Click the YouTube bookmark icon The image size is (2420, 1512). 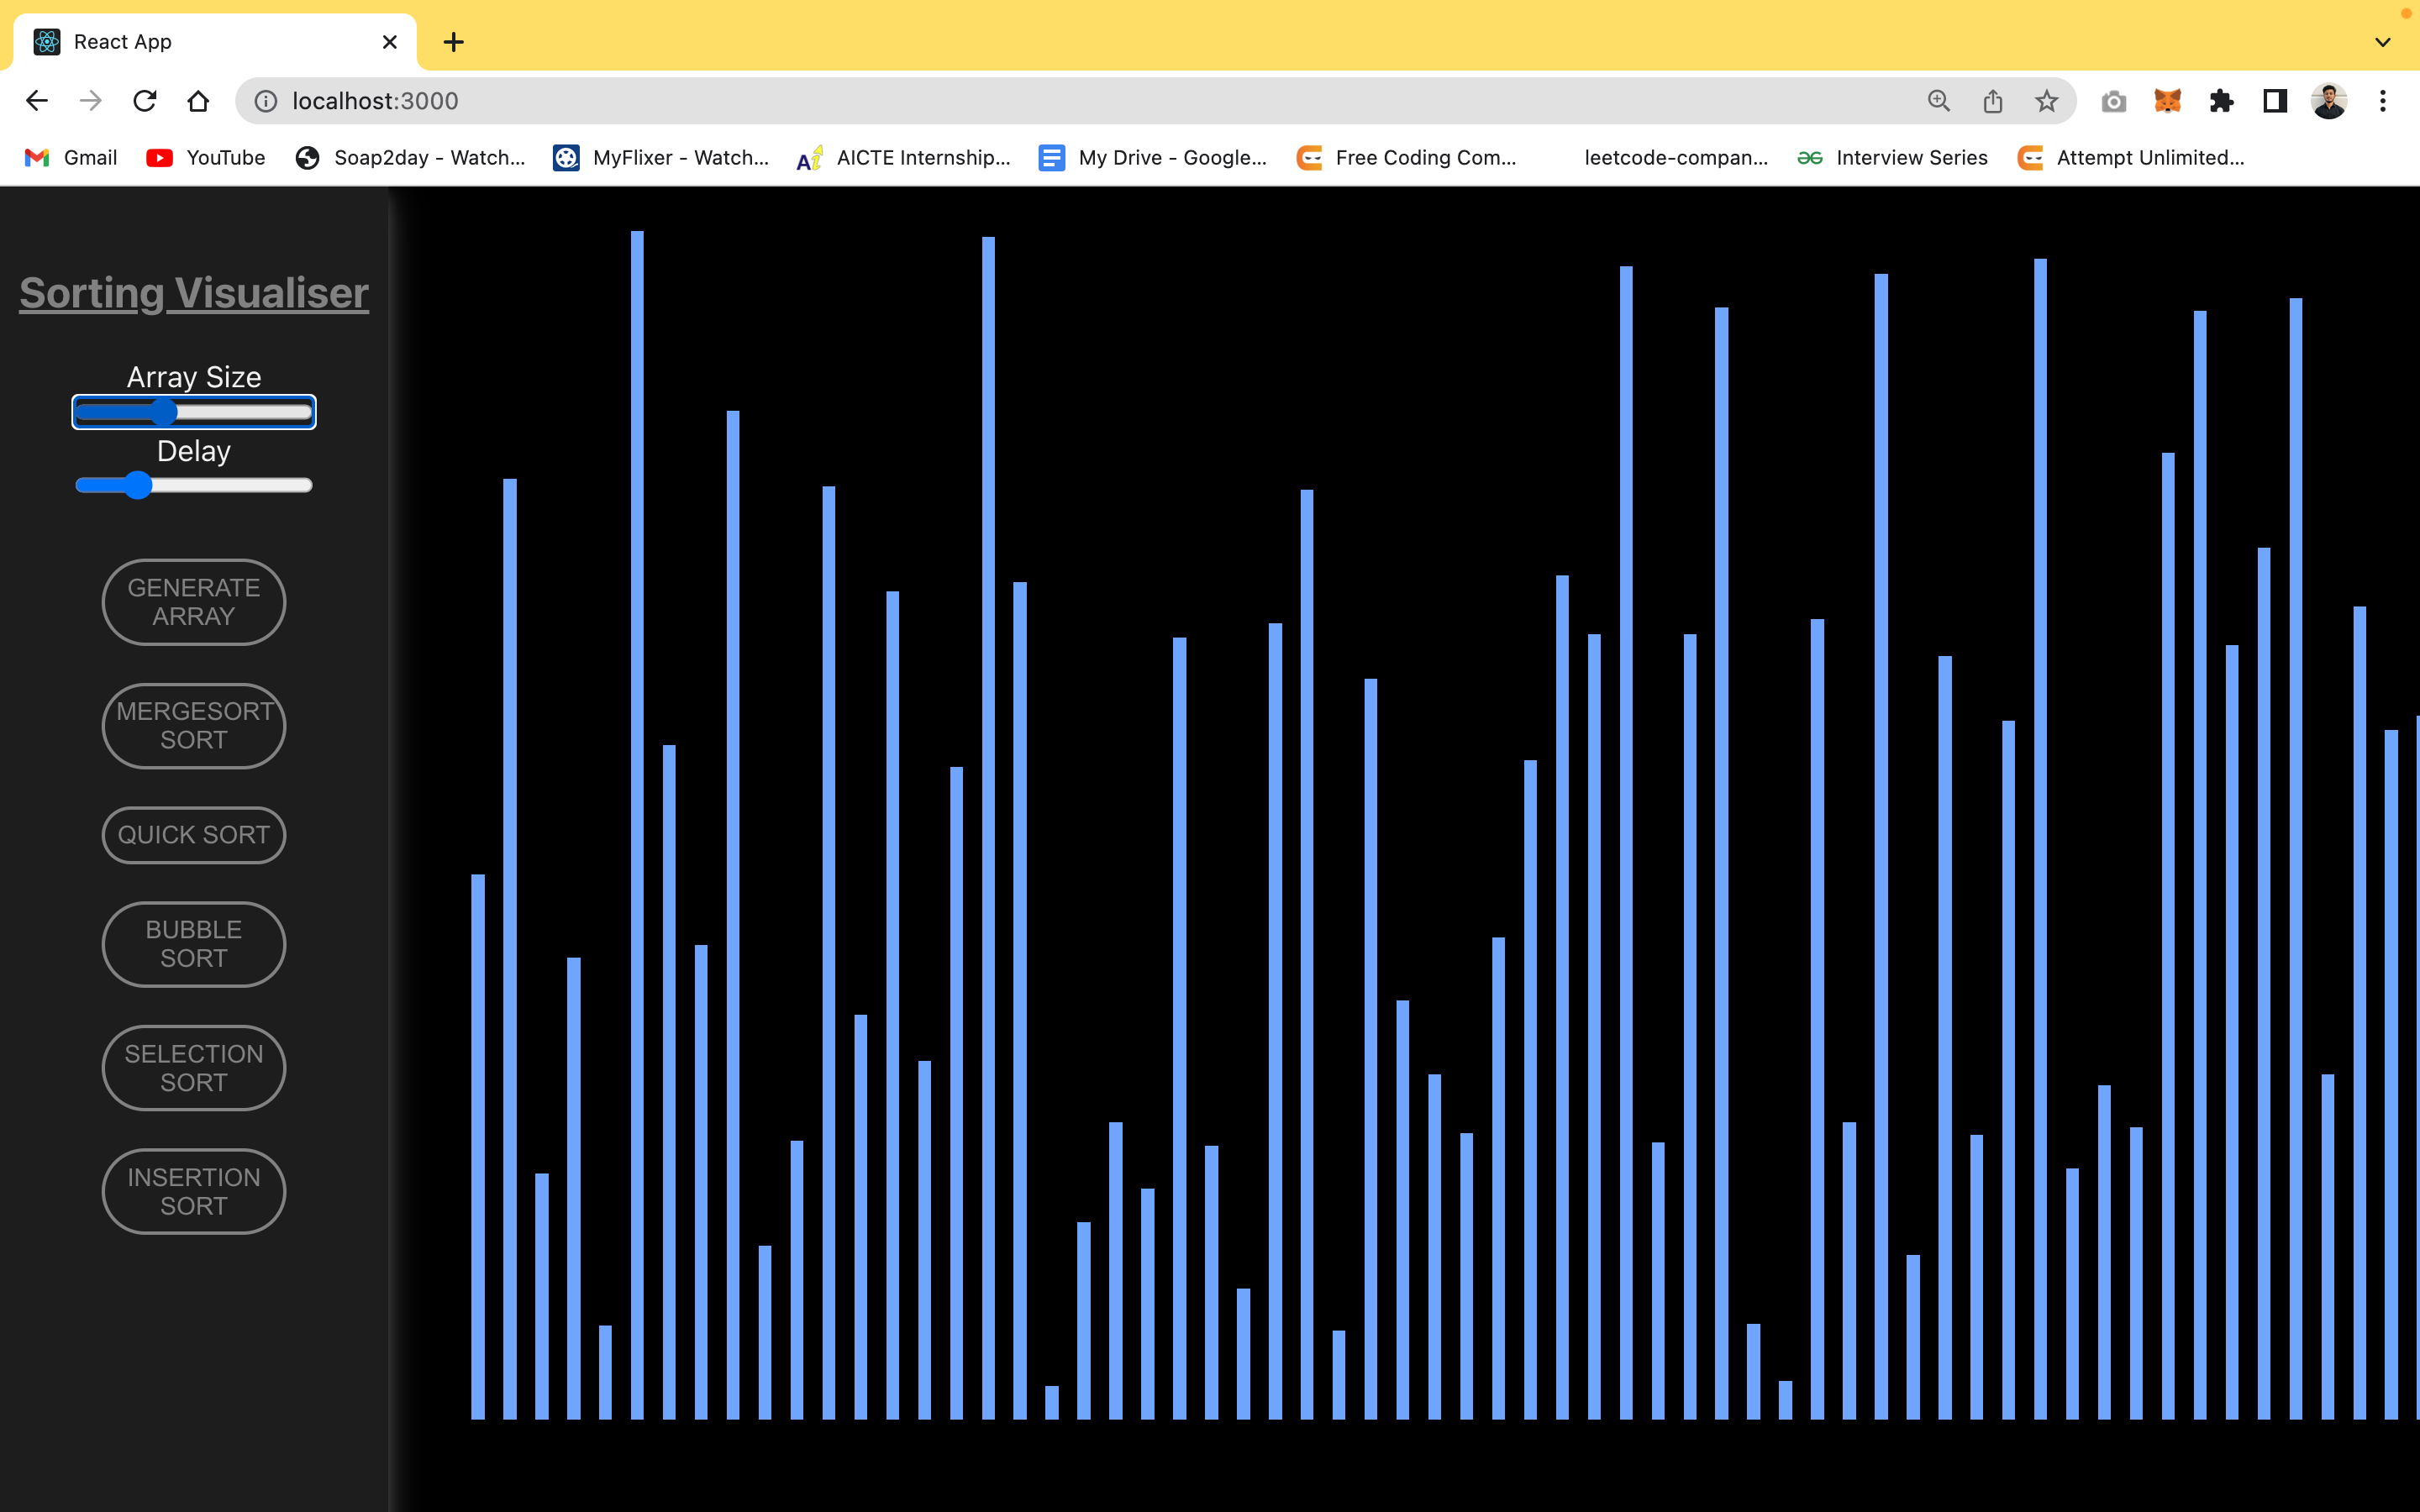(159, 157)
